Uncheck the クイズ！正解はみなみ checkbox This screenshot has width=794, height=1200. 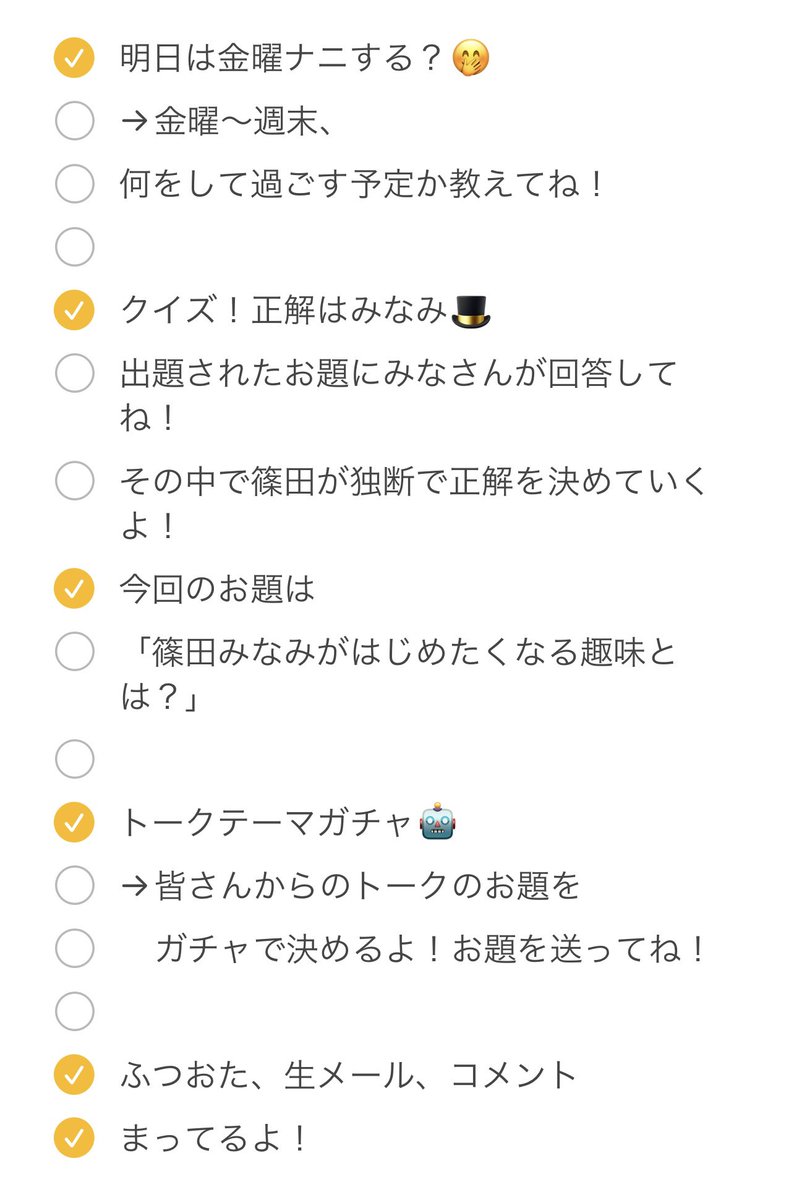[73, 311]
